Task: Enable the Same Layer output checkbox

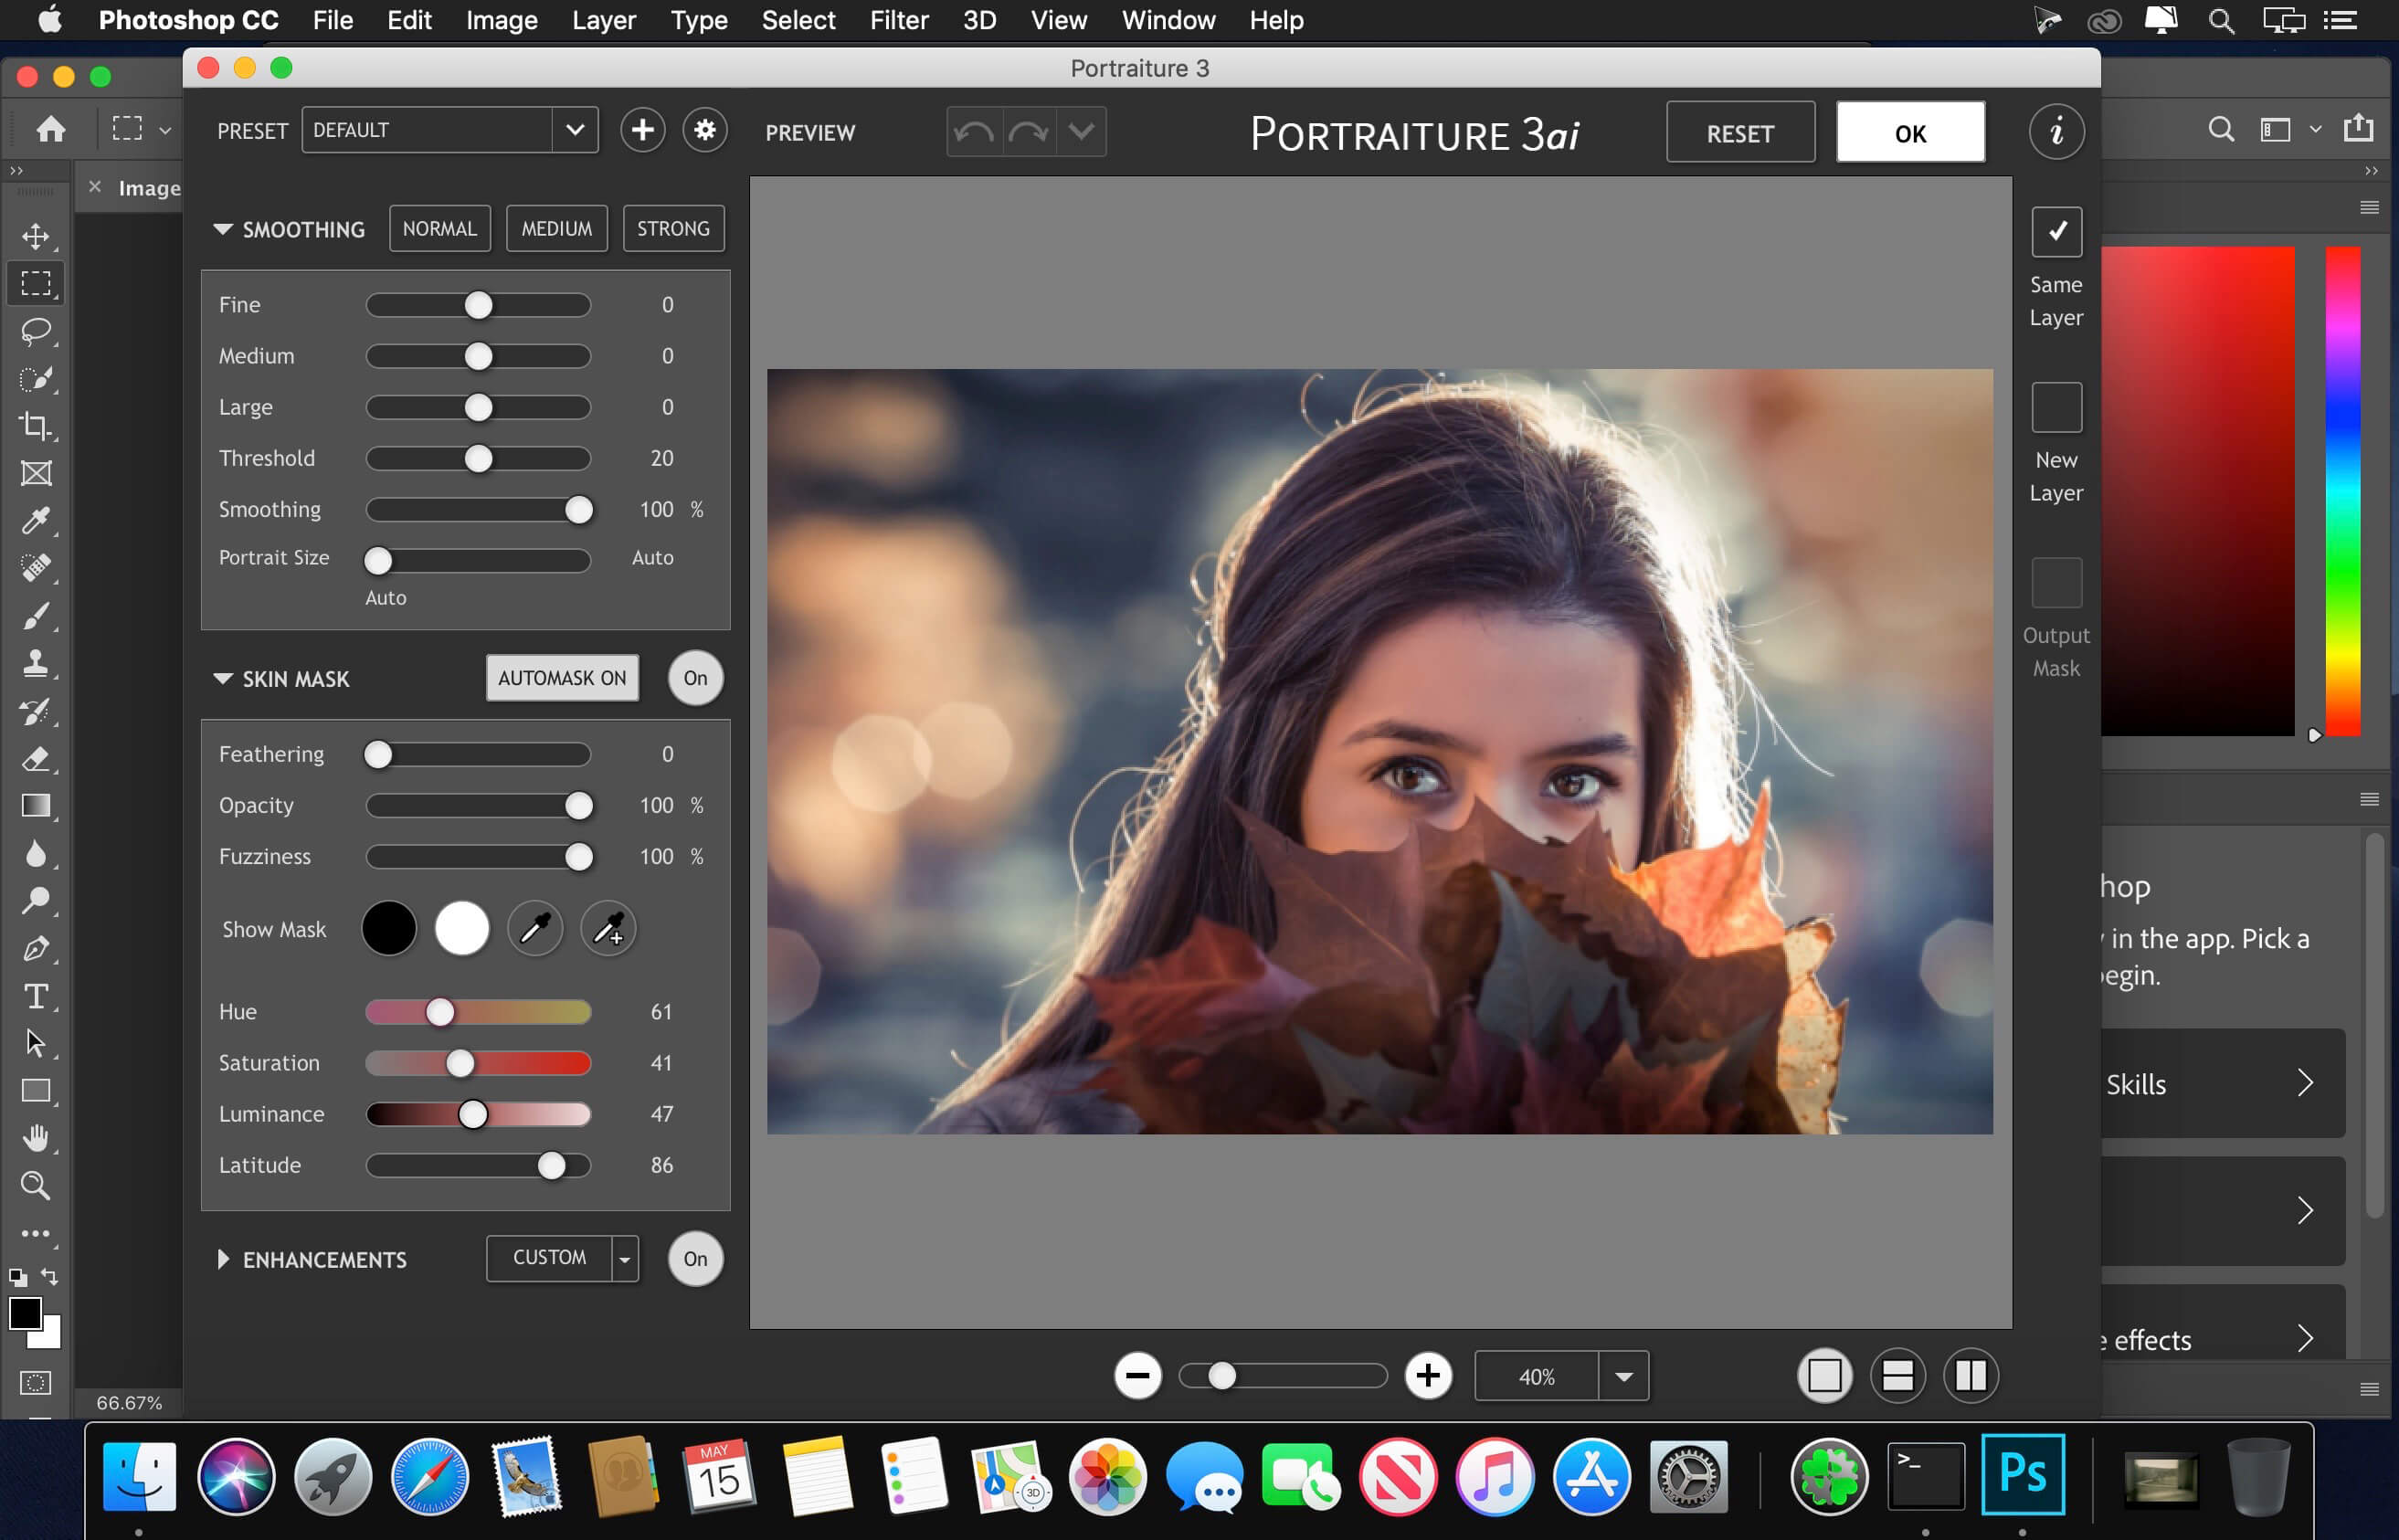Action: [2056, 231]
